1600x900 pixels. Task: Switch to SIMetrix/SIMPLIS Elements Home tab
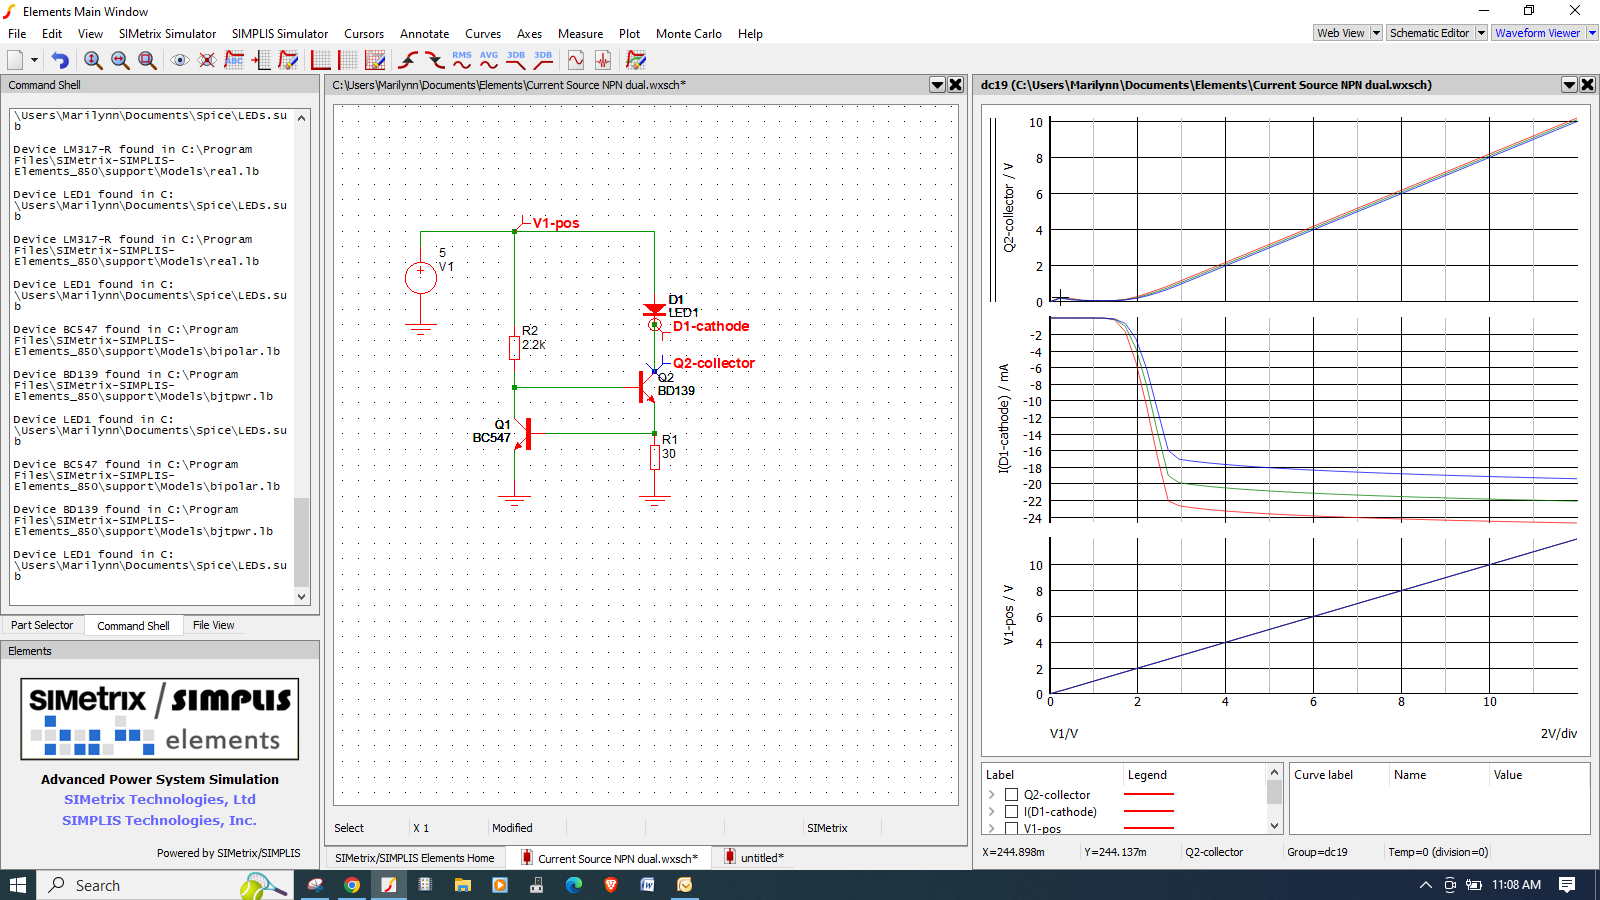click(415, 858)
